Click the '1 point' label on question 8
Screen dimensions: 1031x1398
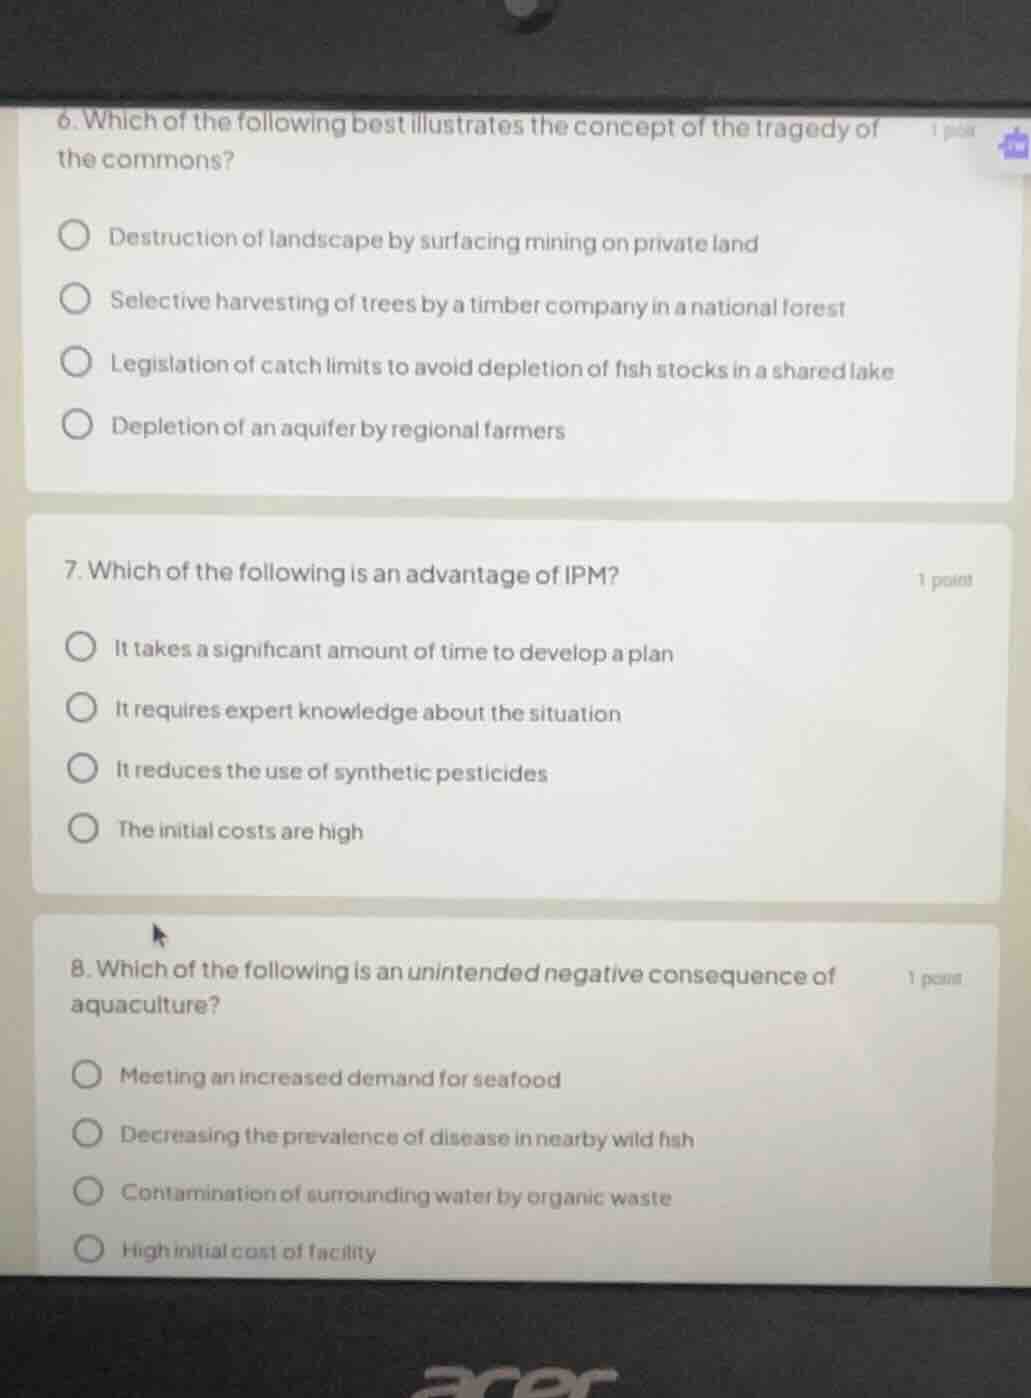pyautogui.click(x=935, y=979)
